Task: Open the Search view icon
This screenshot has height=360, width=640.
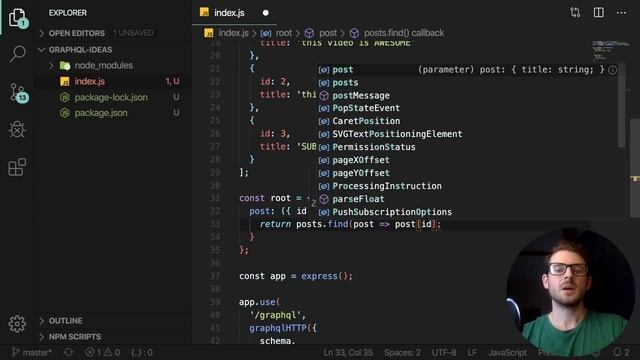Action: pos(17,54)
